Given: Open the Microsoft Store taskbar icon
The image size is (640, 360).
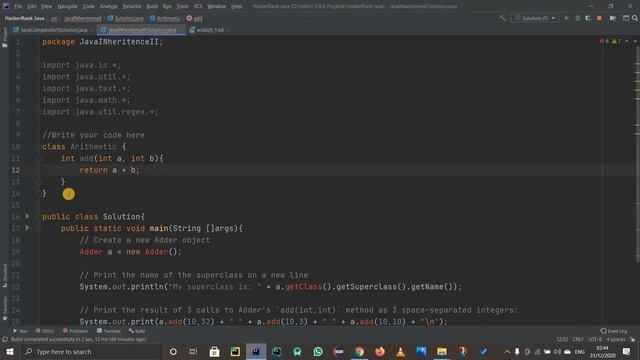Looking at the screenshot, I should tap(214, 351).
